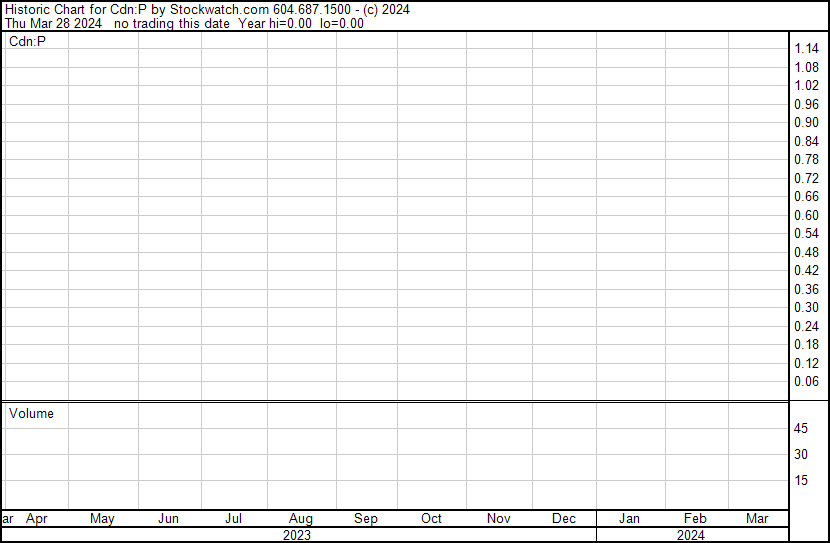
Task: Click the 0.30 price axis value
Action: pos(806,307)
